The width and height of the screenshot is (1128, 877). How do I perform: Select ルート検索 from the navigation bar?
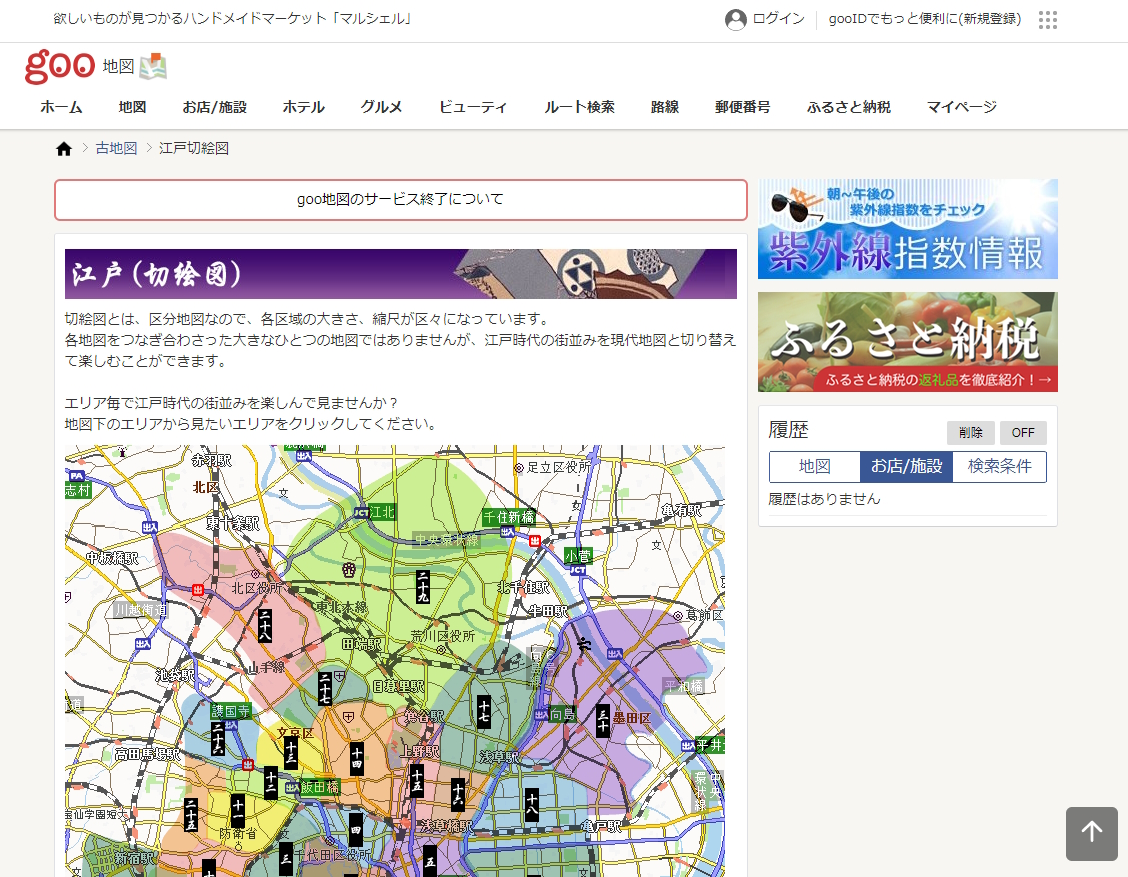(x=579, y=107)
